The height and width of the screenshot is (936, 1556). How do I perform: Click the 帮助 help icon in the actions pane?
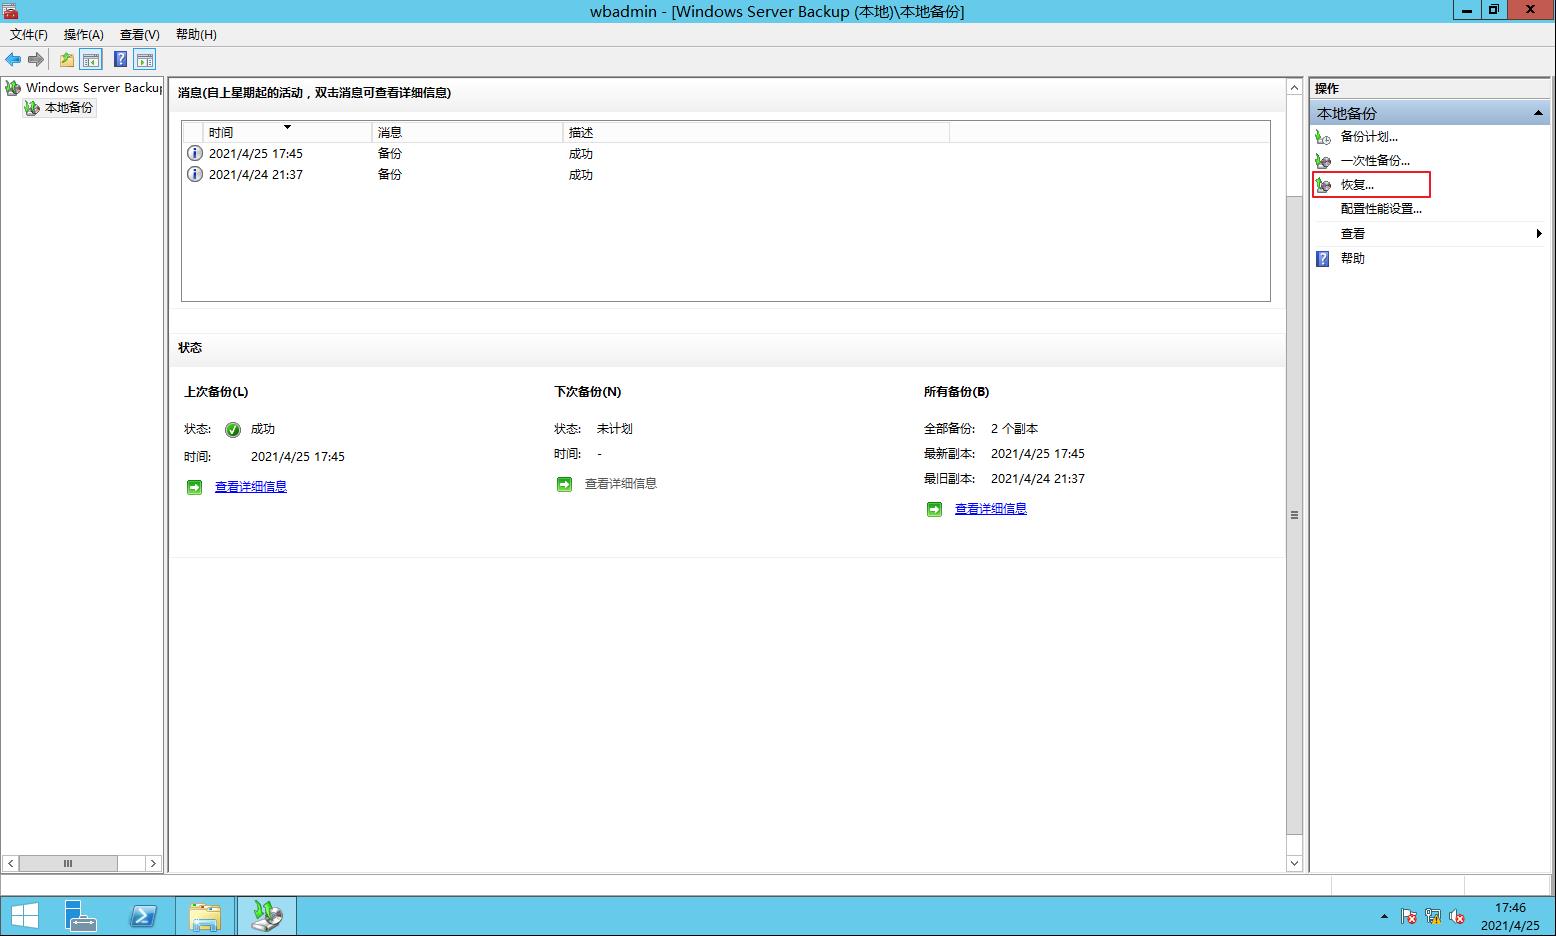(x=1323, y=259)
